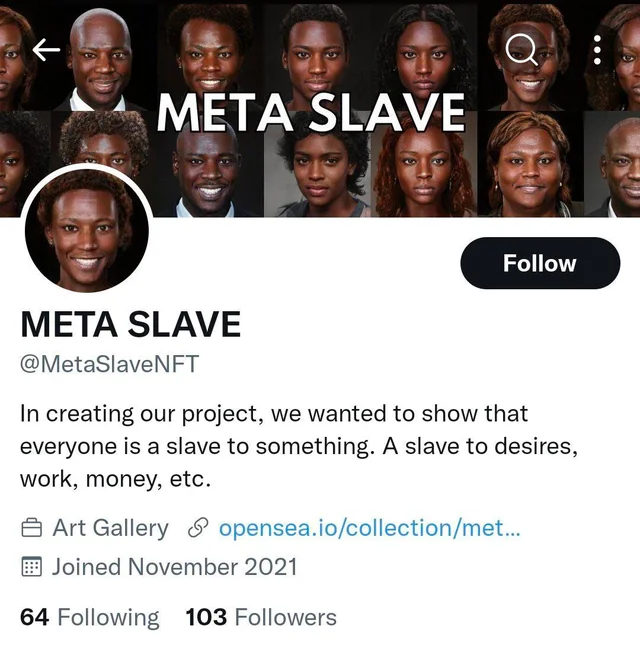This screenshot has width=640, height=658.
Task: Click the Art Gallery category label
Action: [110, 527]
